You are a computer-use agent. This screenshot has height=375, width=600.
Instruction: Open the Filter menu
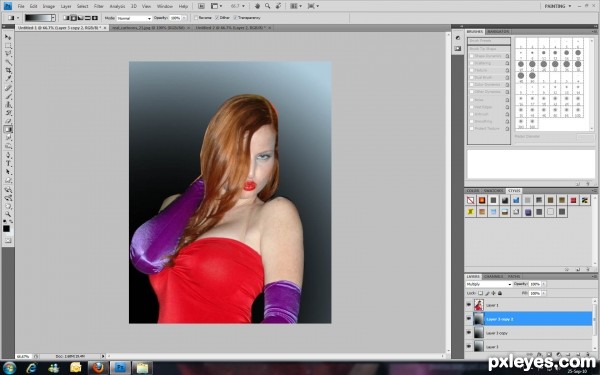click(x=99, y=6)
